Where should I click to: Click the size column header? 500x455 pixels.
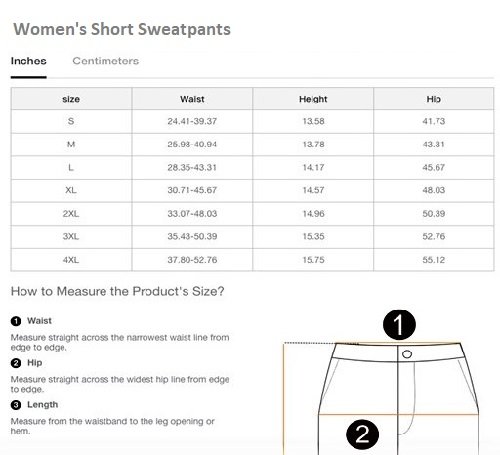pos(71,99)
